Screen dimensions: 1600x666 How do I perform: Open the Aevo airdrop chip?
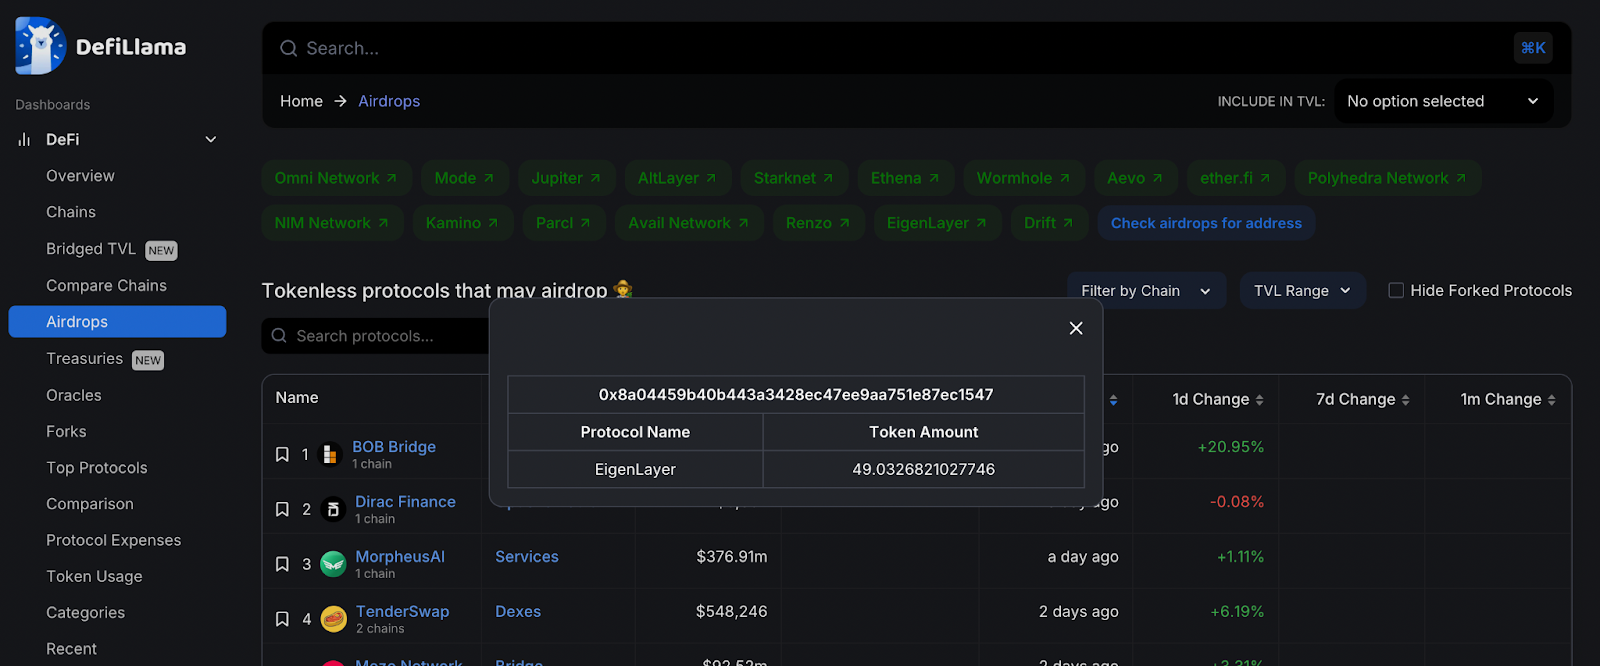coord(1135,178)
